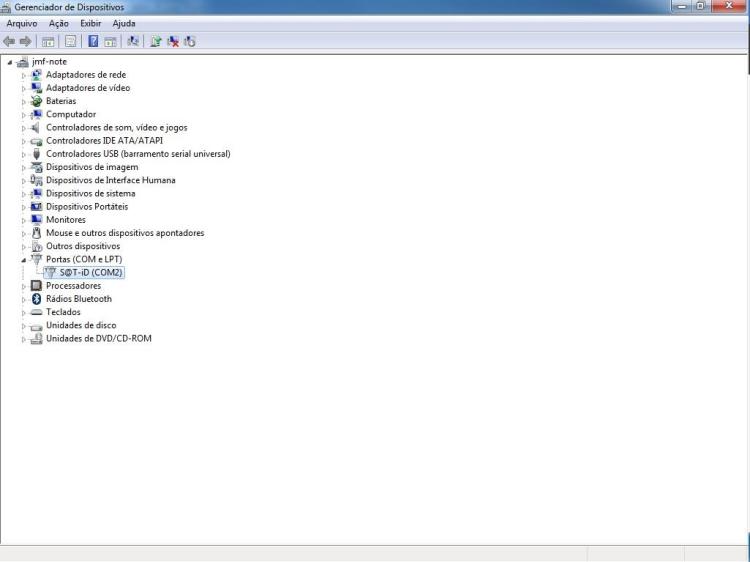This screenshot has height=562, width=750.
Task: Select Dispositivos Portáteis entry
Action: coord(87,207)
